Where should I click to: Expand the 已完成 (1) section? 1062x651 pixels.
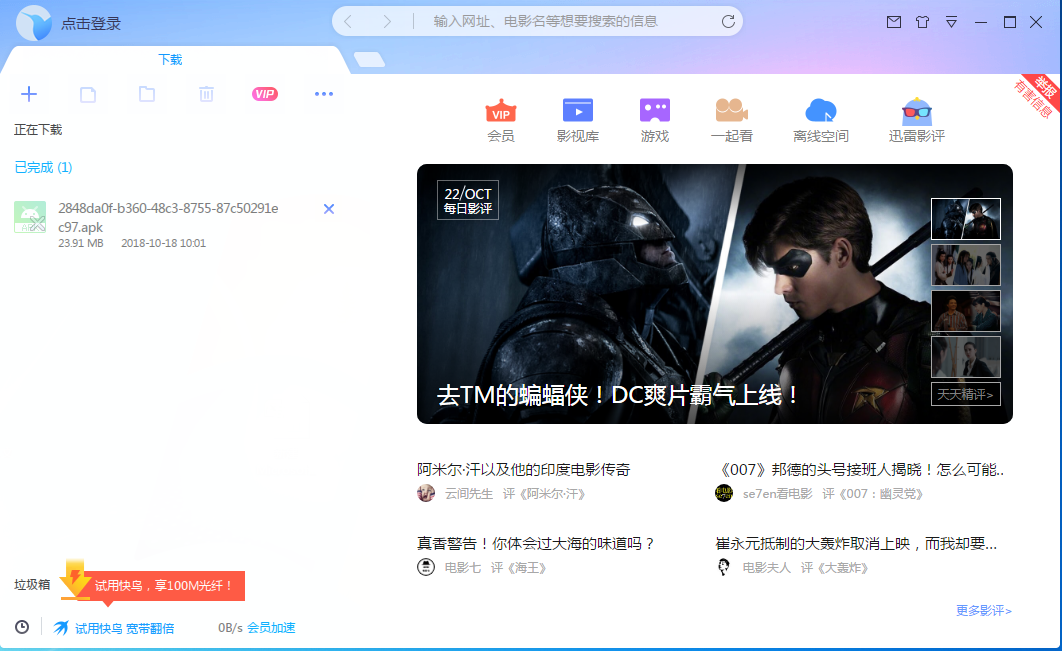(x=43, y=167)
